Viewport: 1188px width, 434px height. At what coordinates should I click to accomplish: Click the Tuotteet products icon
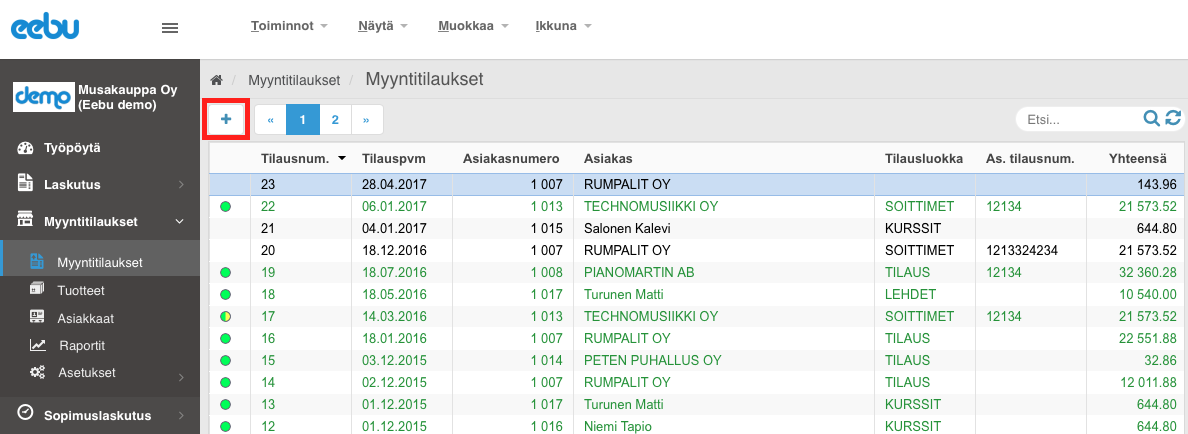pos(37,289)
